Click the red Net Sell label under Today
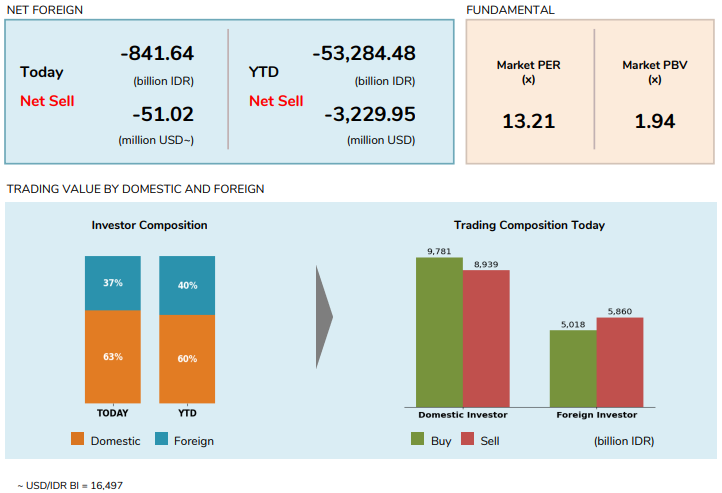Screen dimensions: 722x493 (47, 101)
